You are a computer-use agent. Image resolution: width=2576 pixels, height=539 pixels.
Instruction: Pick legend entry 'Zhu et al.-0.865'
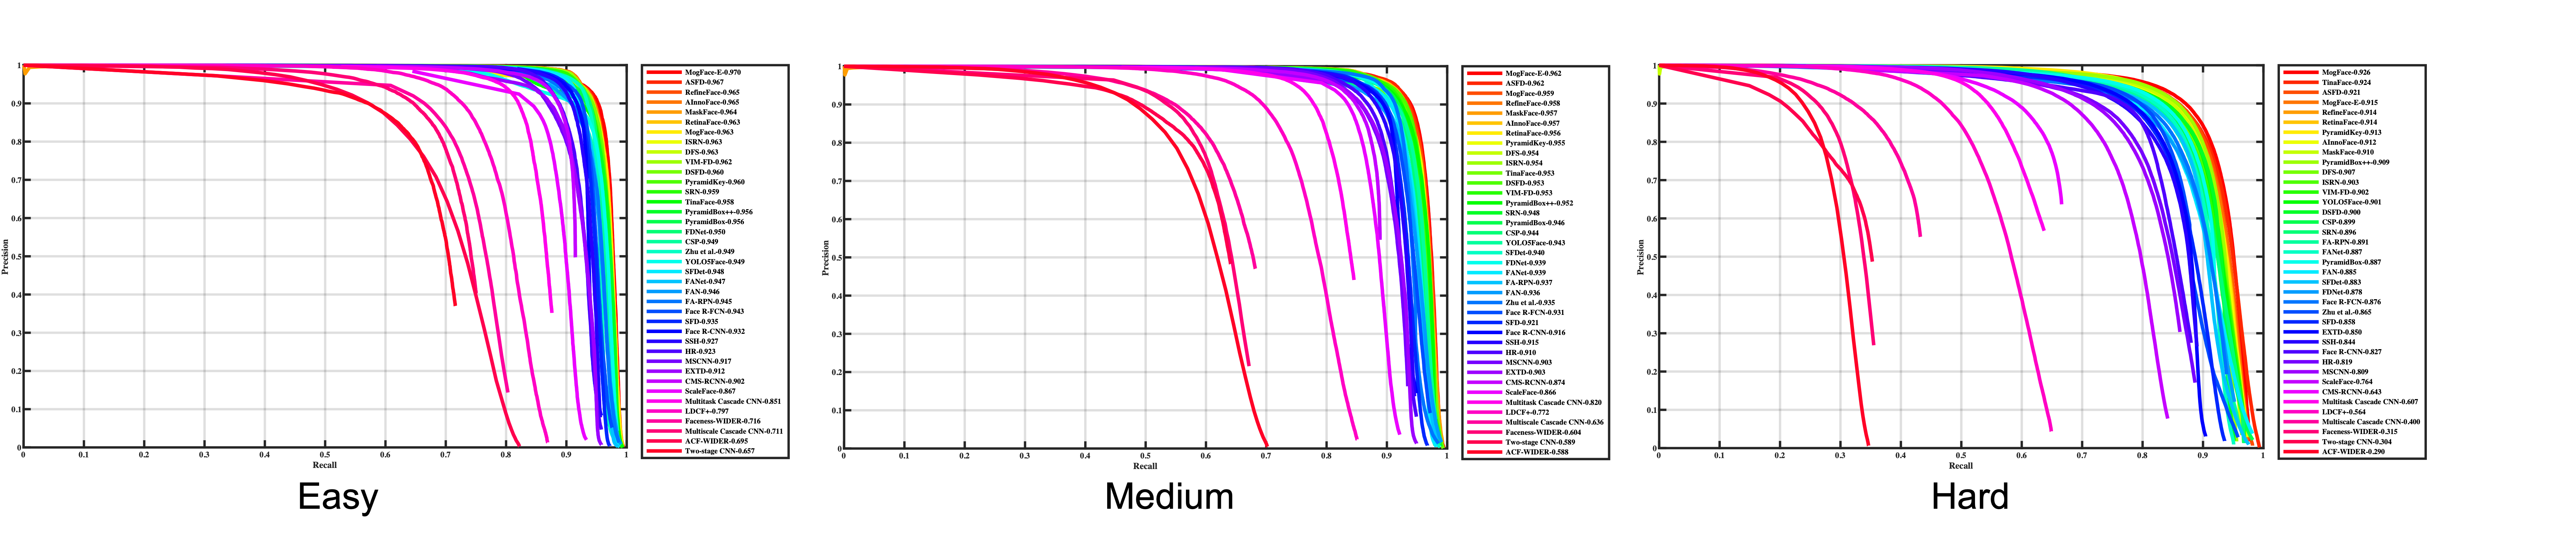click(x=2346, y=312)
